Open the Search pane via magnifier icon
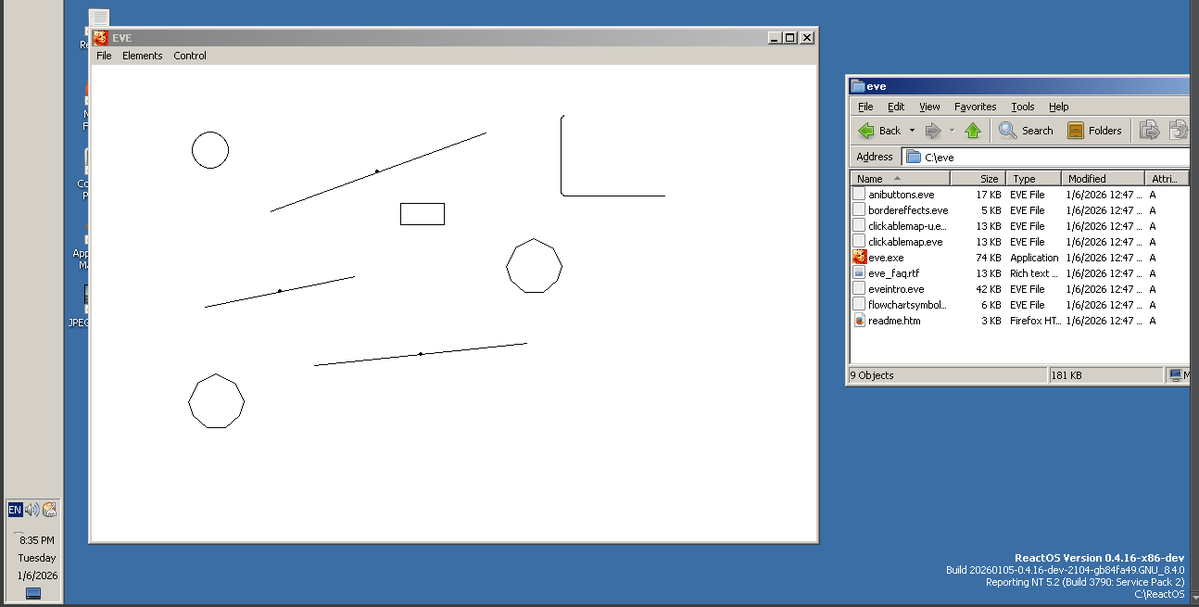The width and height of the screenshot is (1199, 607). click(1007, 130)
